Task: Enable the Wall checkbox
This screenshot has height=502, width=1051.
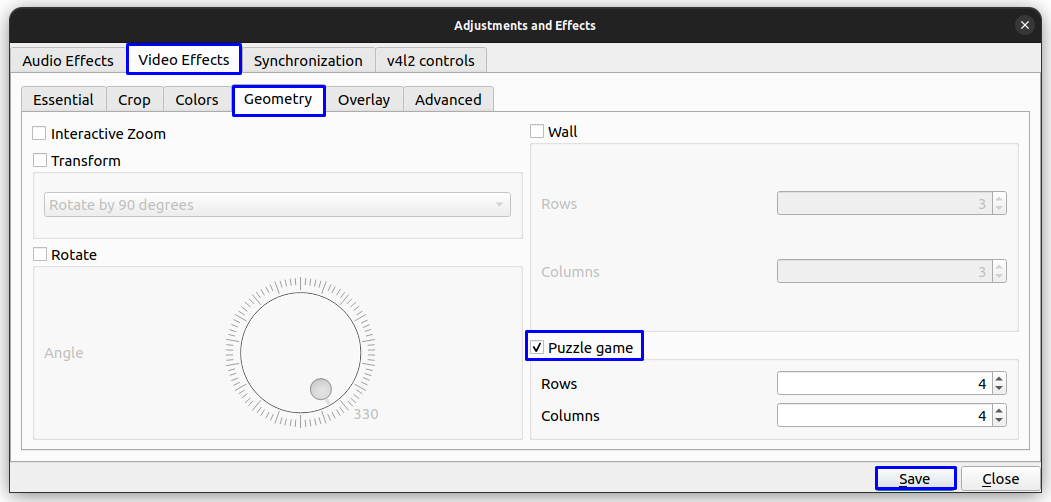Action: tap(537, 132)
